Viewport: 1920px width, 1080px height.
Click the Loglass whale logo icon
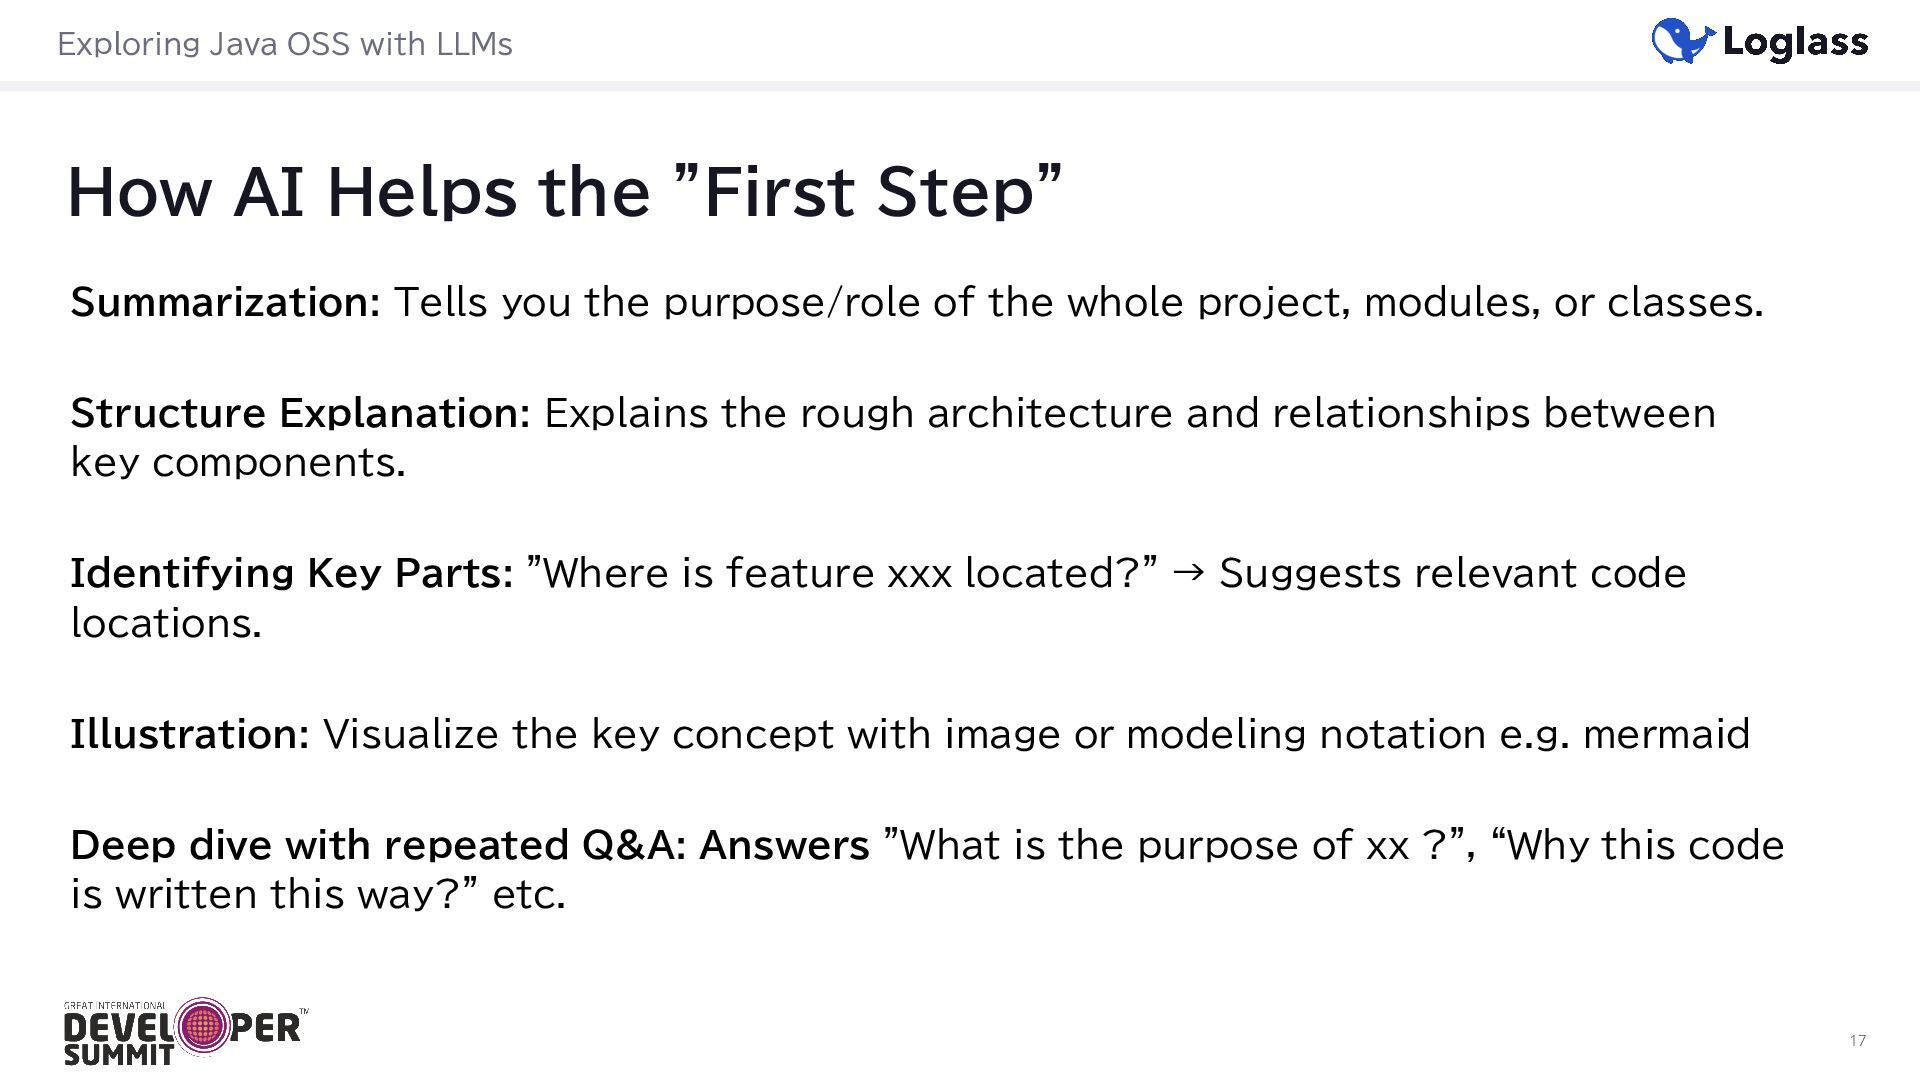[x=1682, y=42]
